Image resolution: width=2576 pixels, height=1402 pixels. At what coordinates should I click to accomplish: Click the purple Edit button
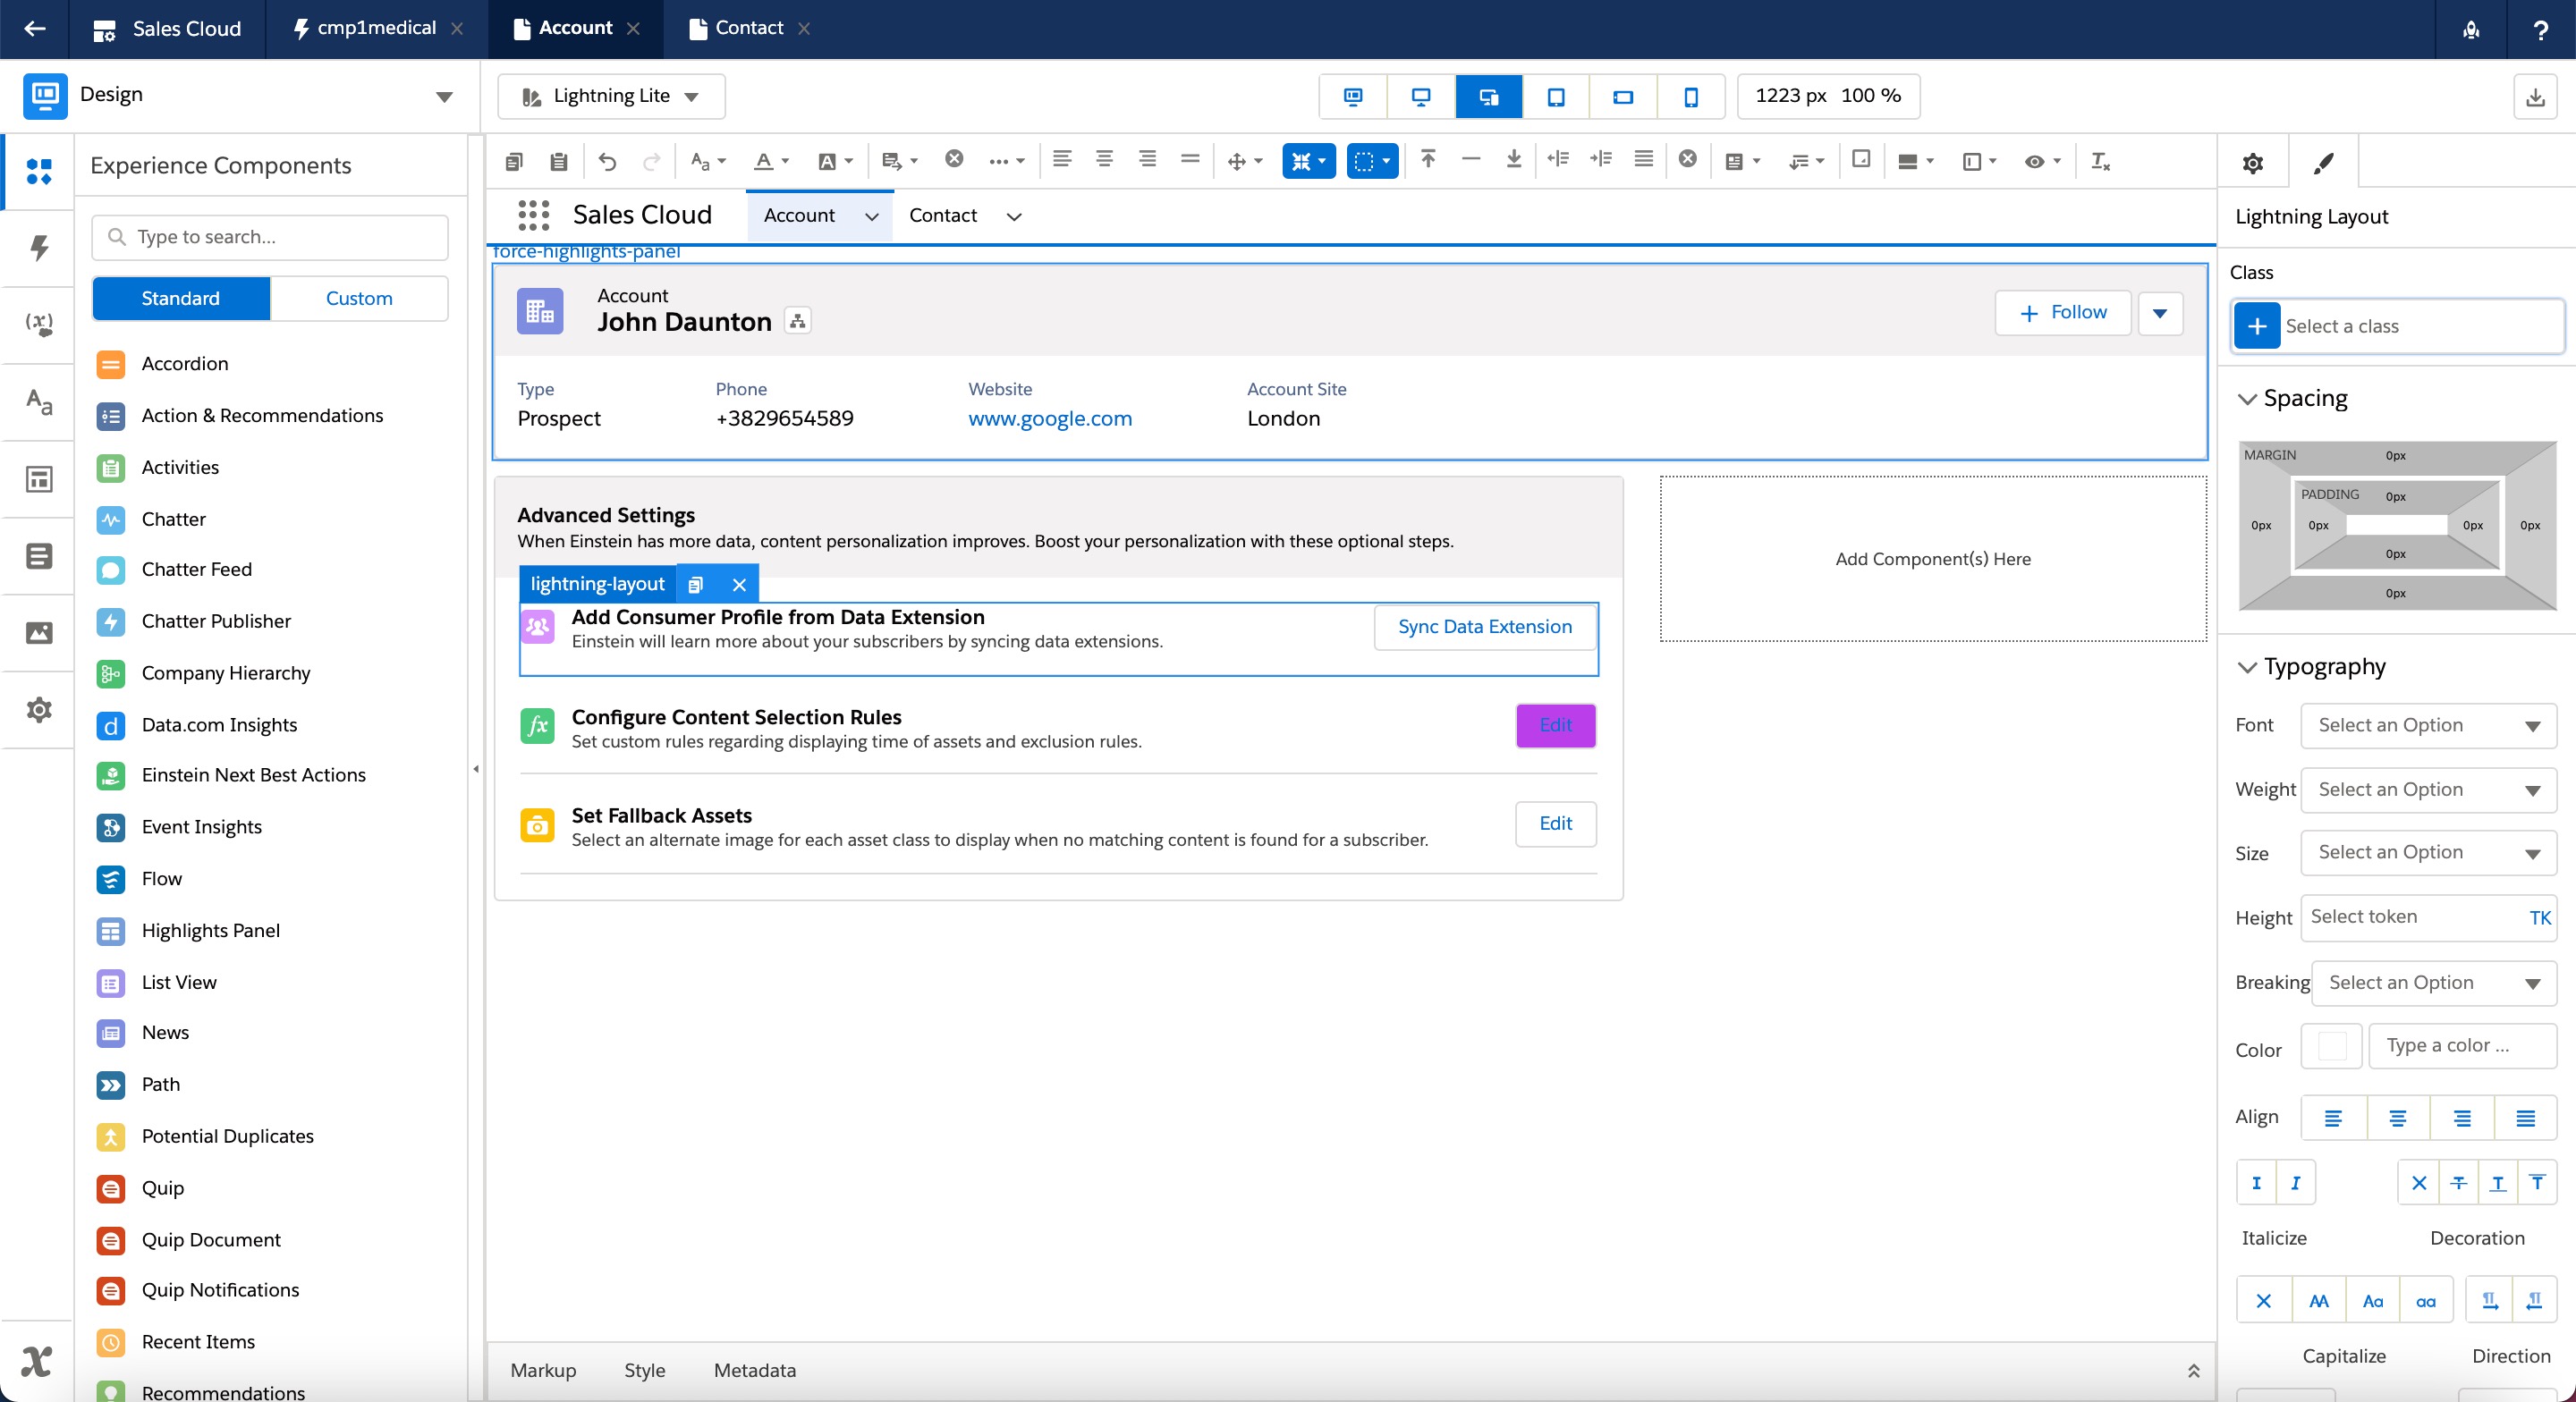point(1555,726)
